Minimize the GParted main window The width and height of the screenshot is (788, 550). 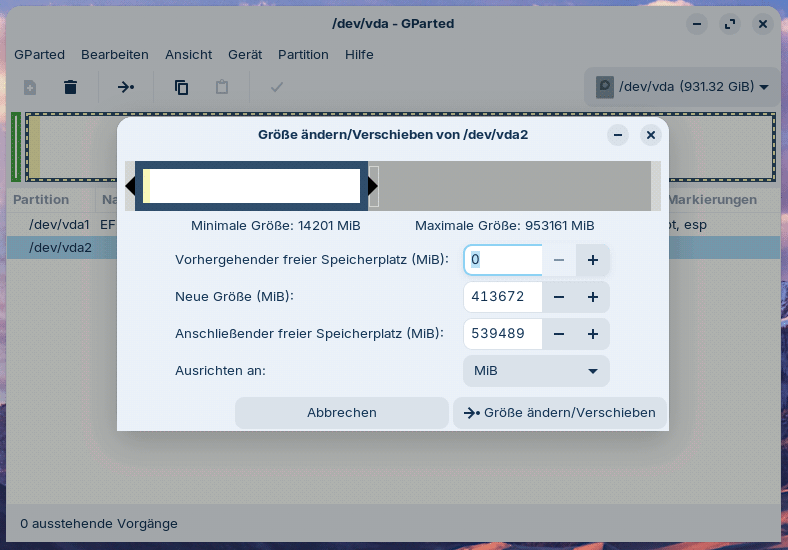click(697, 24)
